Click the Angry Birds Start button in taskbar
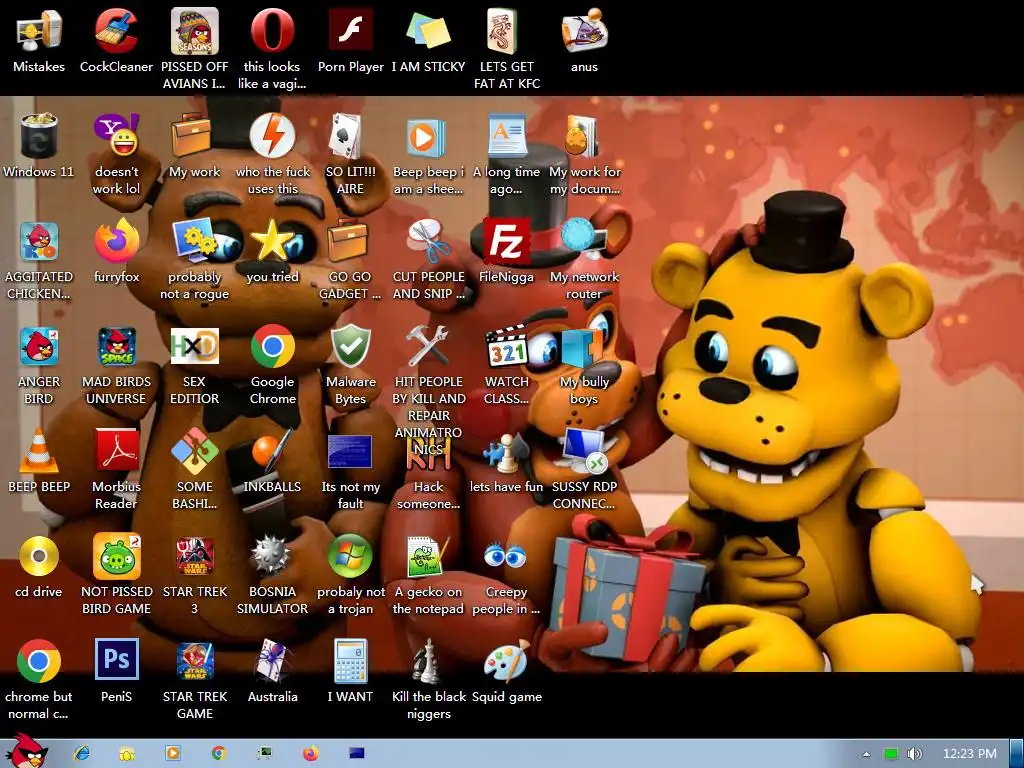1024x768 pixels. point(25,751)
